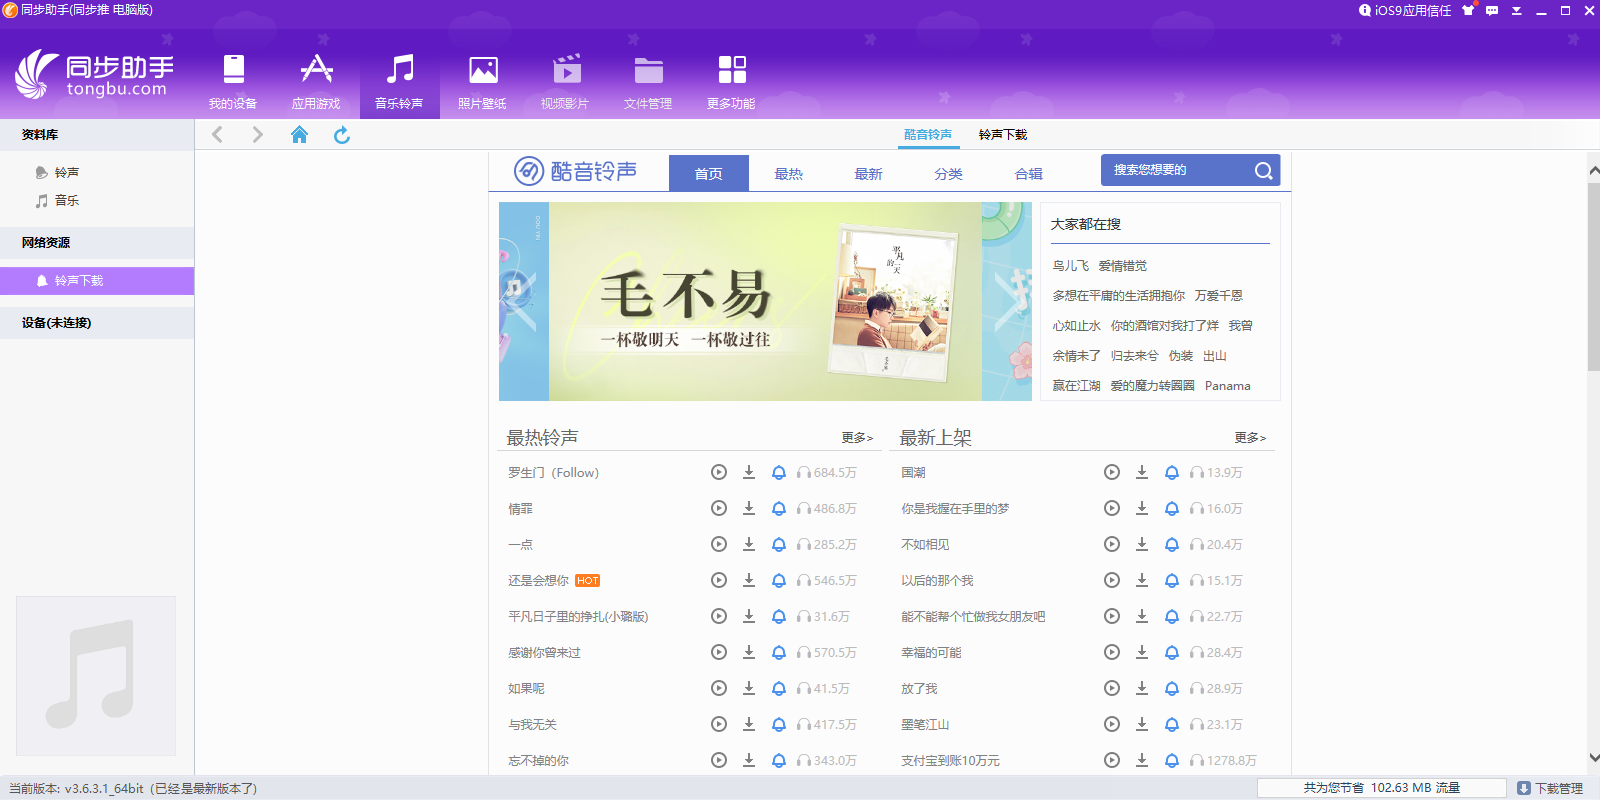This screenshot has width=1600, height=800.
Task: Switch to the 铃声下载 tab
Action: 1002,135
